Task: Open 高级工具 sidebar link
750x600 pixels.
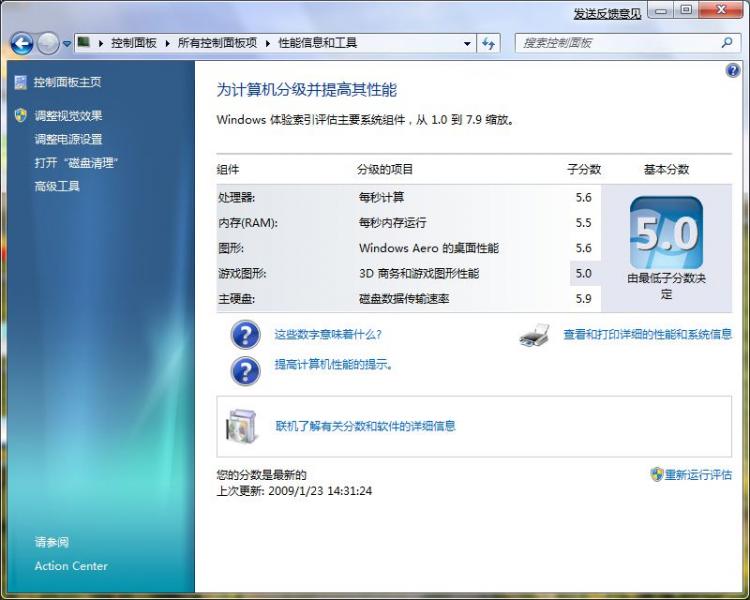Action: 57,186
